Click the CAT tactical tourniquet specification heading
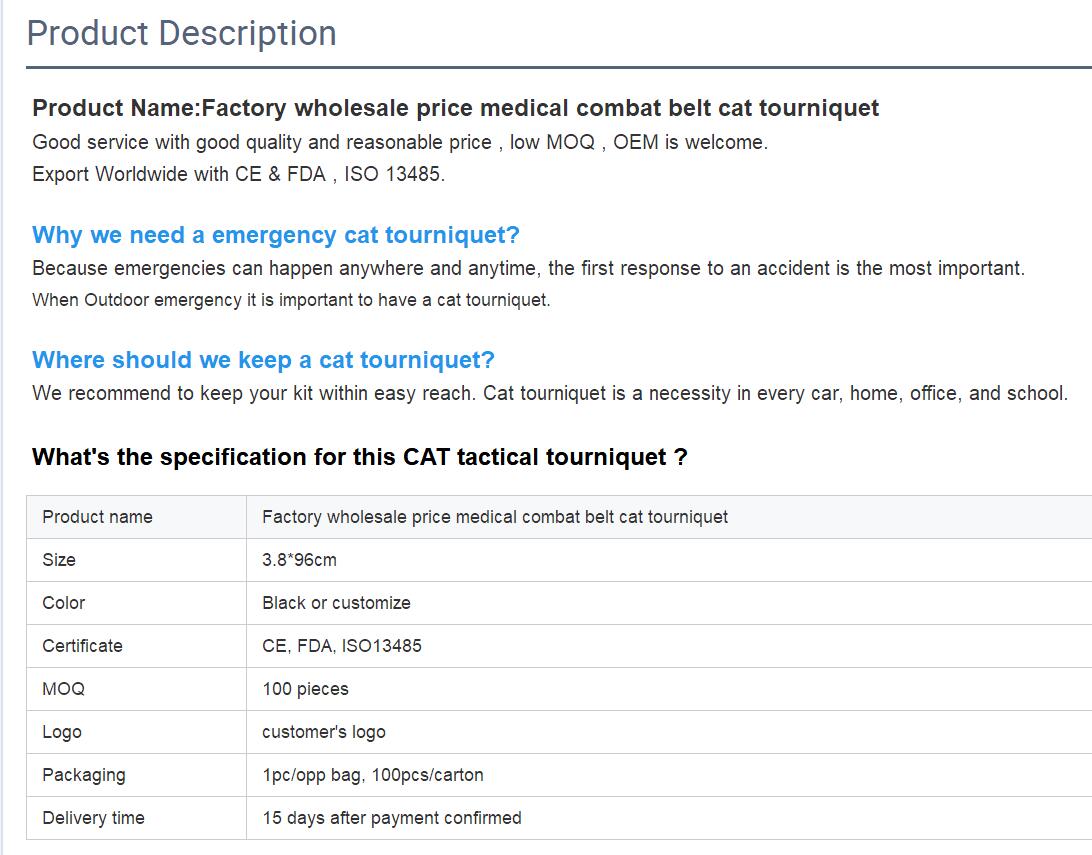This screenshot has height=855, width=1092. click(x=359, y=457)
